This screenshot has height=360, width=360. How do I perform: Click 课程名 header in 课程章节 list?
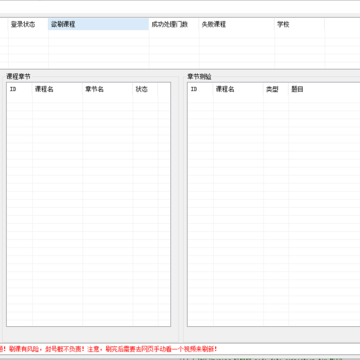(57, 89)
